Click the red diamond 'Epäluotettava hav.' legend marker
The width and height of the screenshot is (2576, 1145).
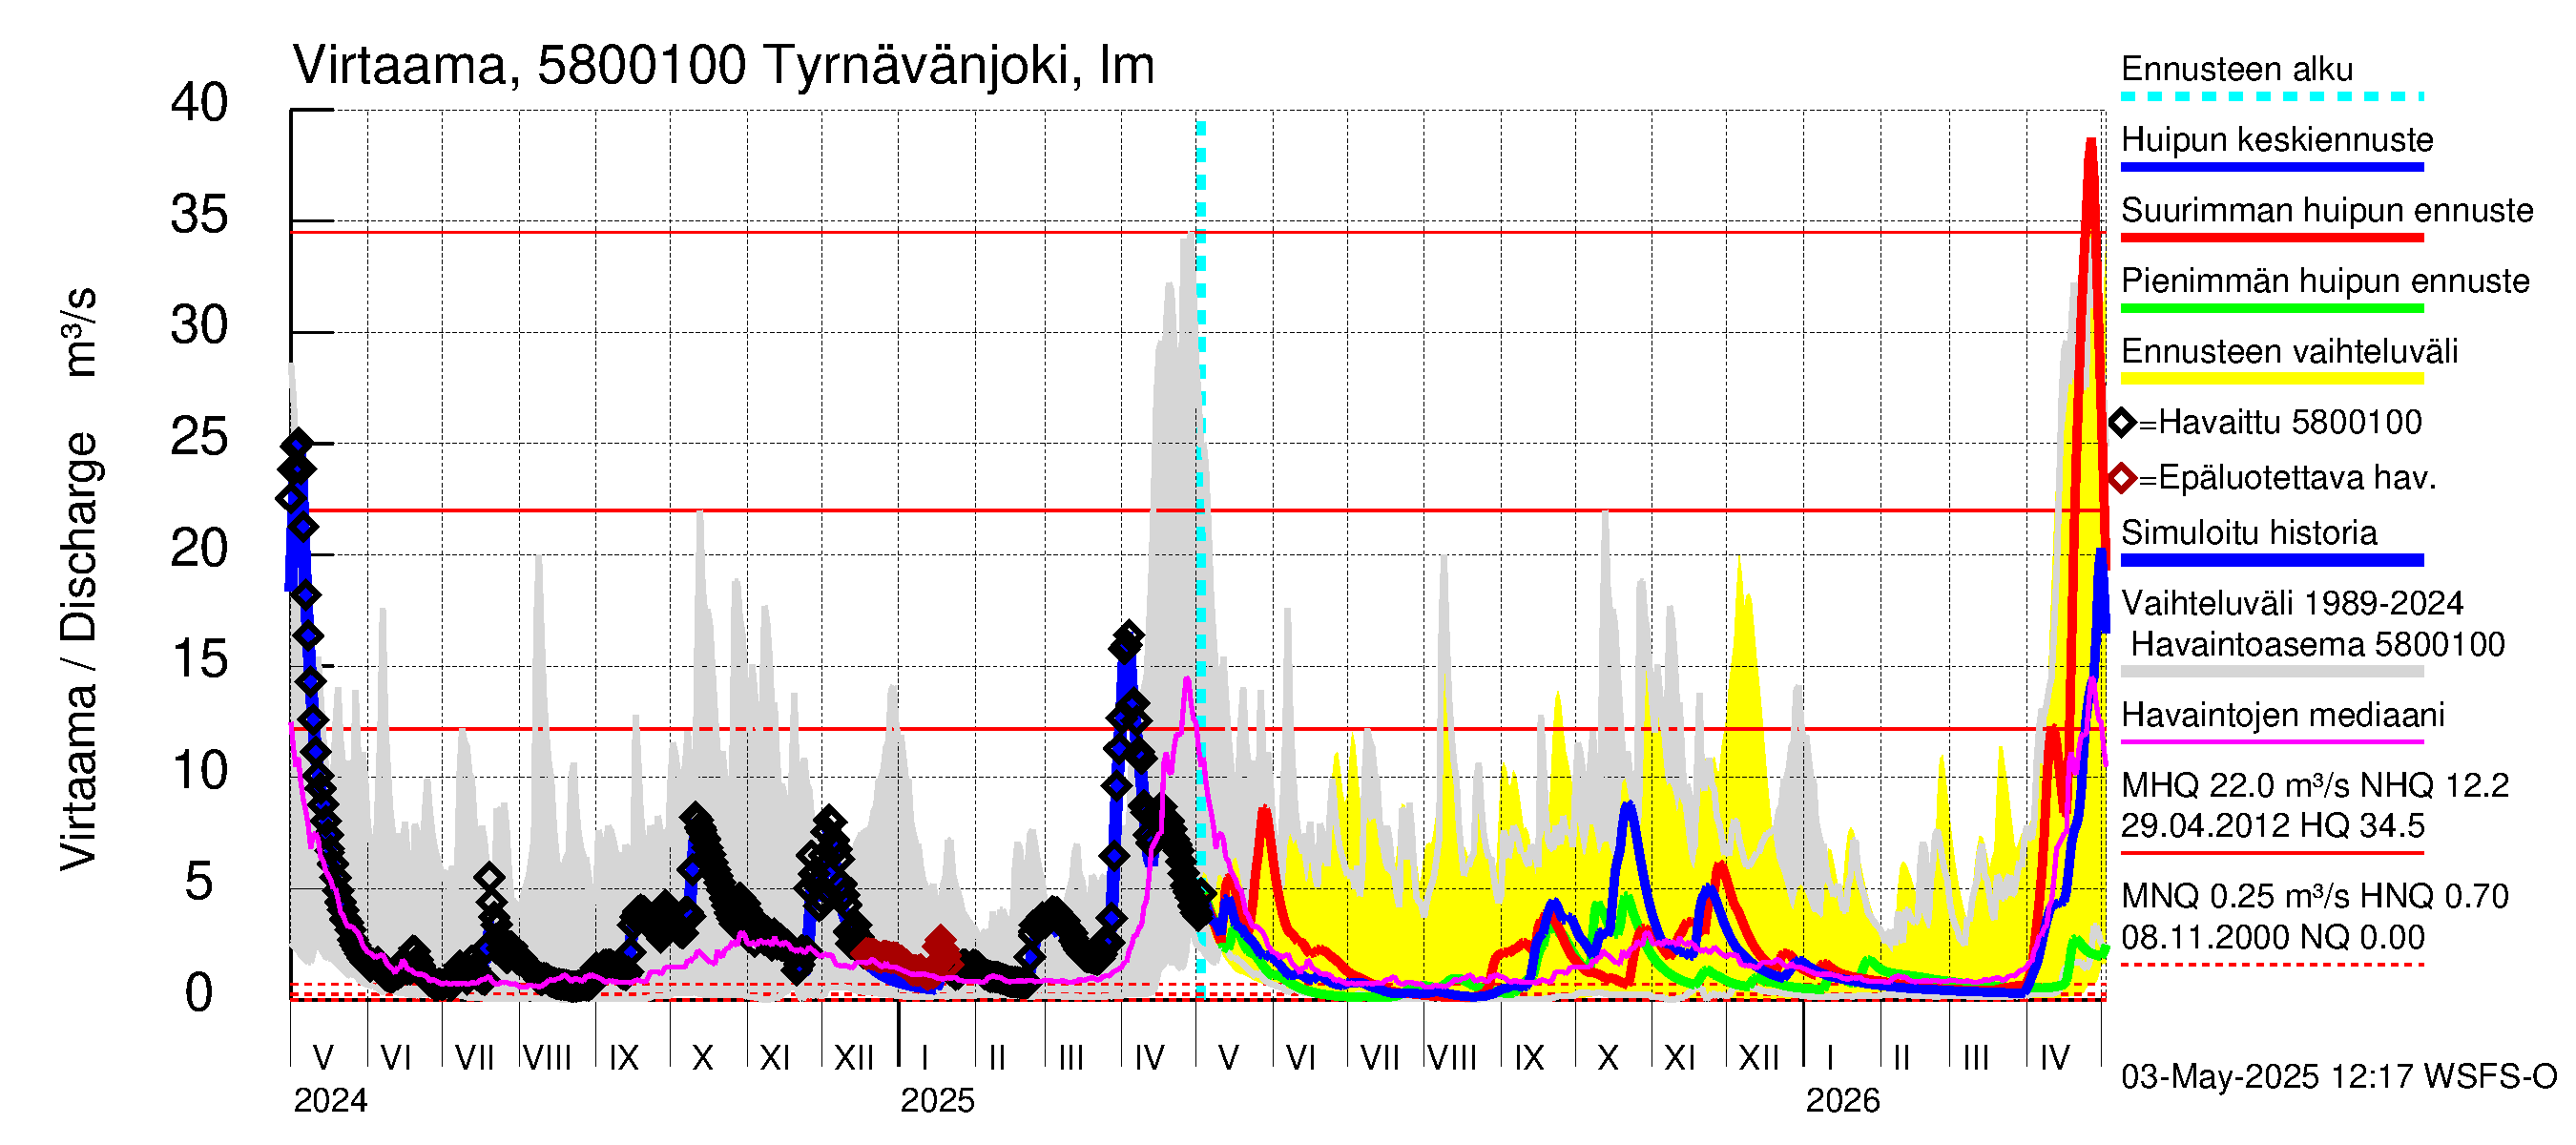click(x=2122, y=478)
